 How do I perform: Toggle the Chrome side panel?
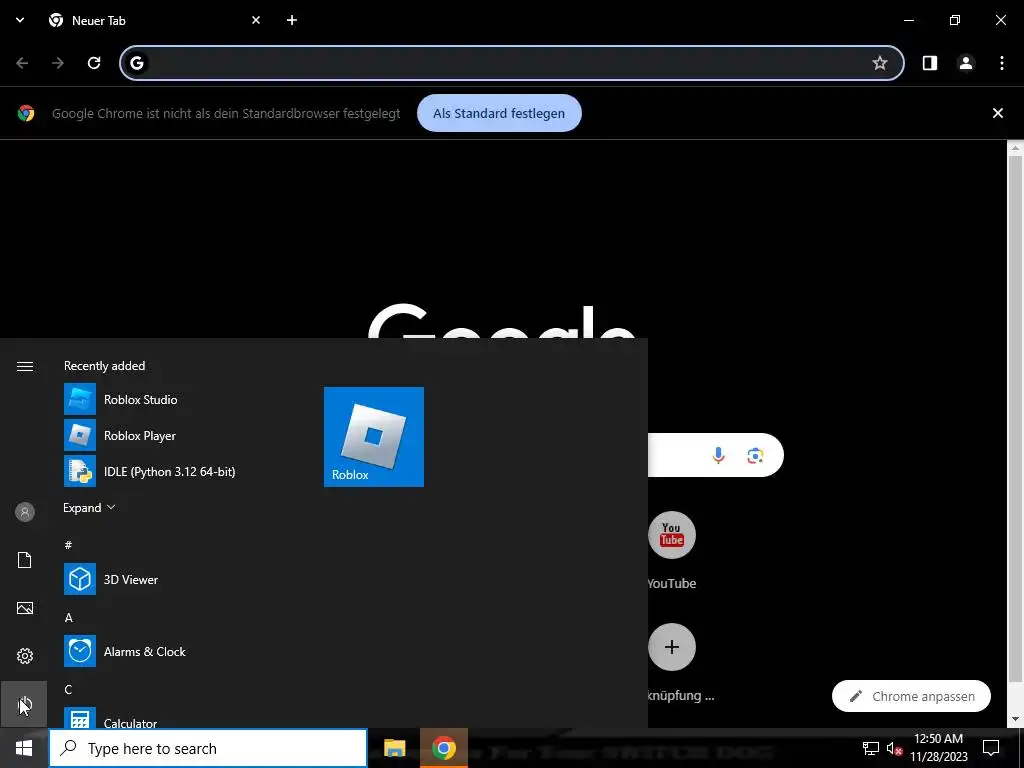click(929, 63)
